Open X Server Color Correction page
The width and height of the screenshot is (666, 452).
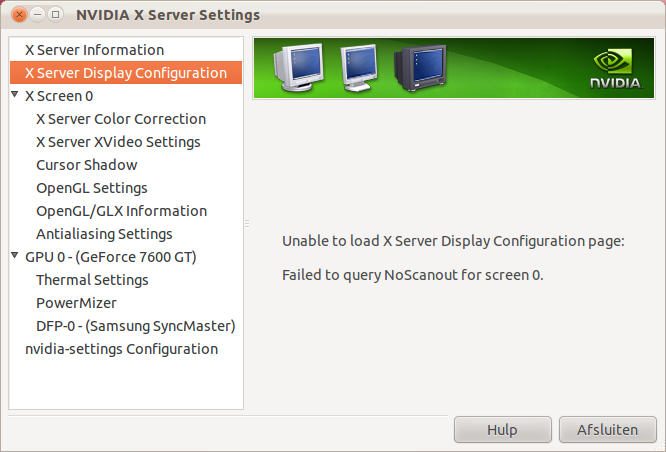tap(120, 119)
